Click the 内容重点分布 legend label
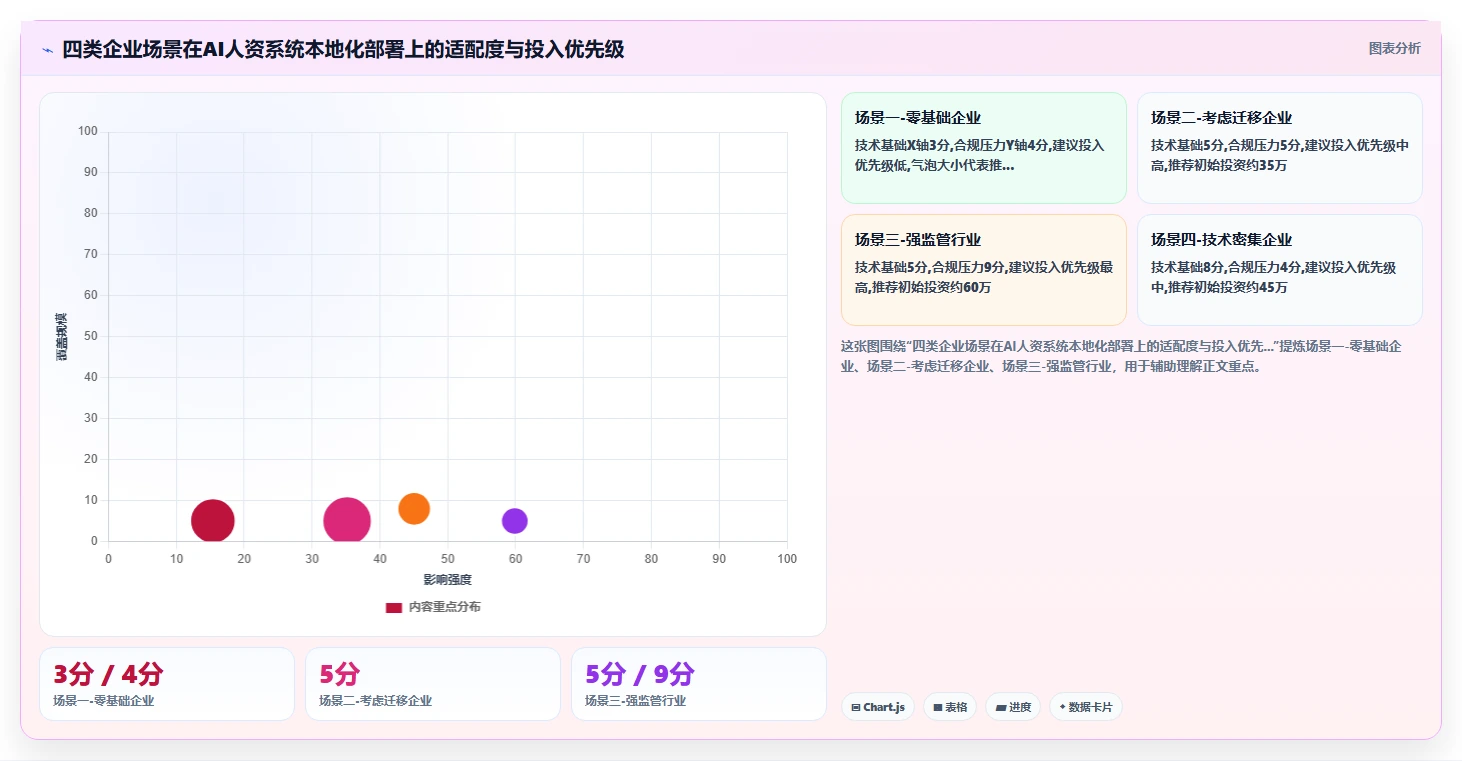This screenshot has width=1462, height=761. click(x=445, y=607)
